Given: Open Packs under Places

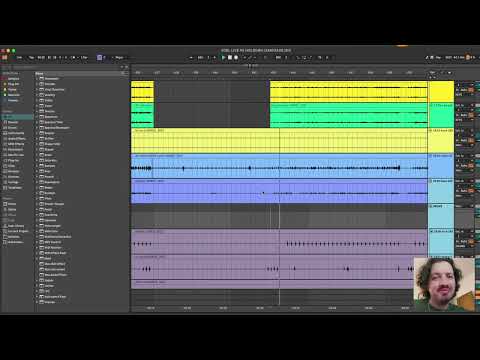Looking at the screenshot, I should 11,204.
